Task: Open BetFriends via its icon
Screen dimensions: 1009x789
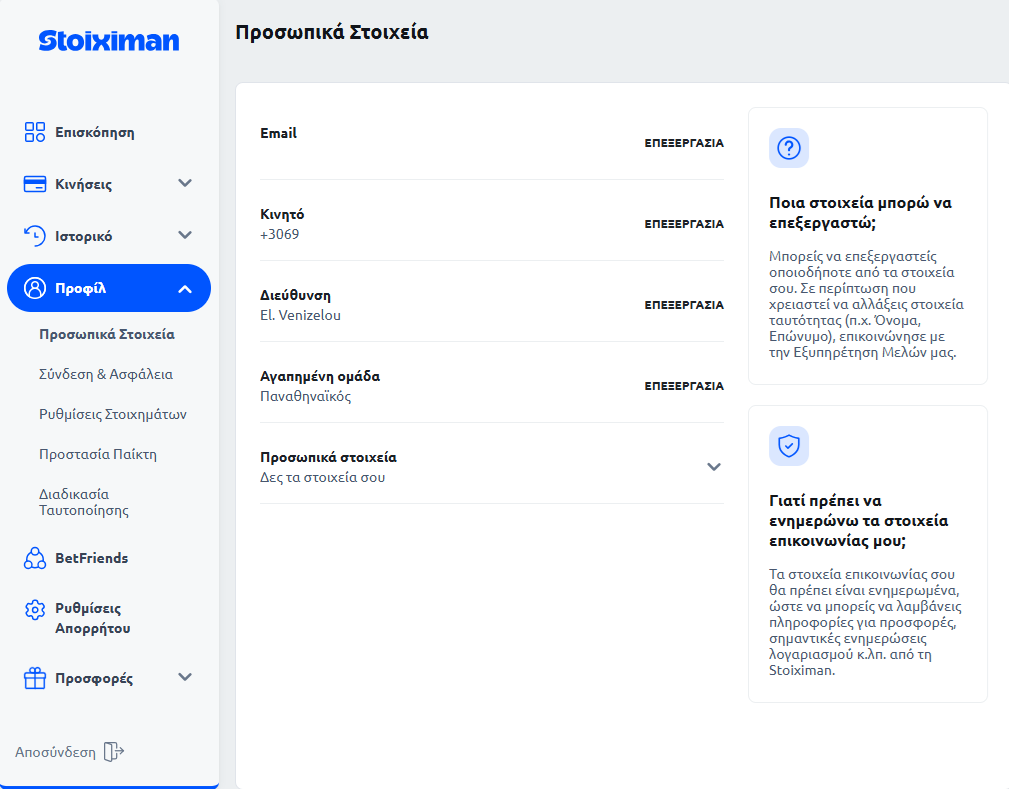Action: click(x=35, y=558)
